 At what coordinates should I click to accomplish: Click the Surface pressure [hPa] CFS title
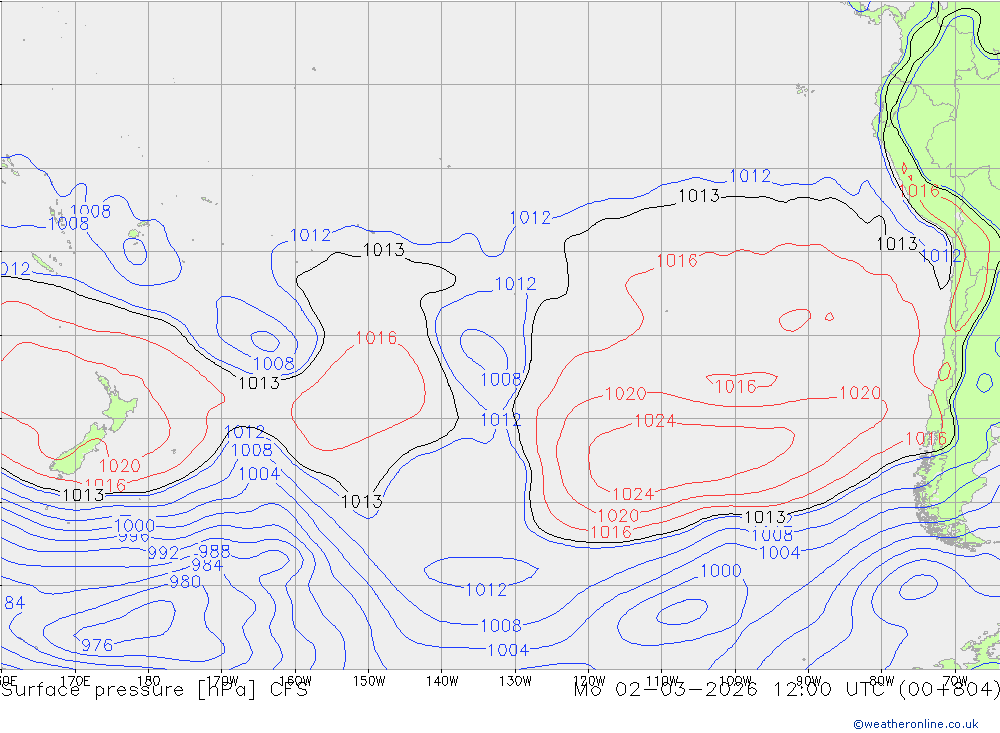click(154, 690)
